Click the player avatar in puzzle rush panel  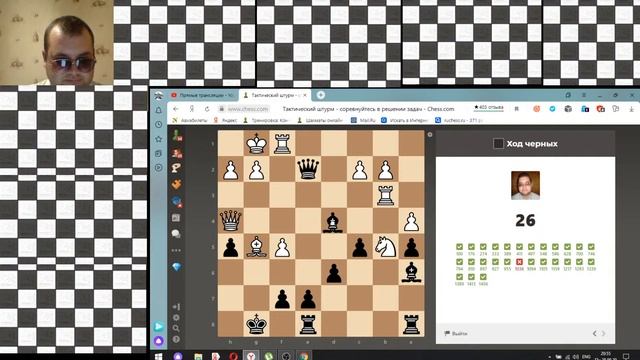pos(525,185)
